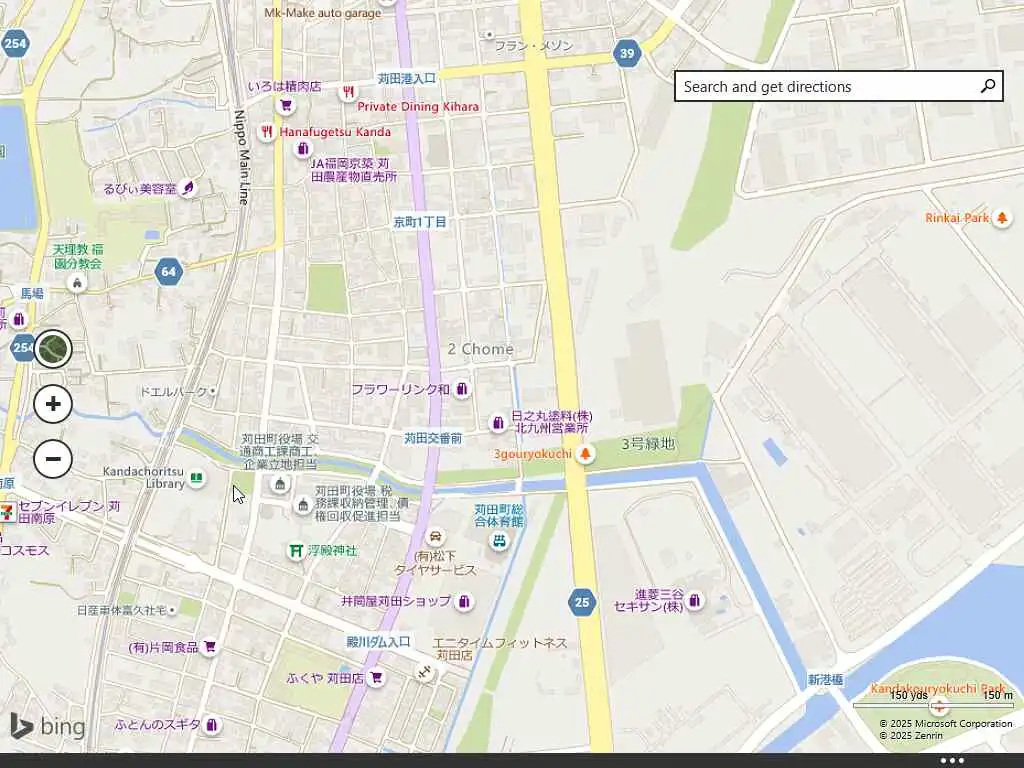This screenshot has height=768, width=1024.
Task: Focus the Search and get directions field
Action: (x=839, y=86)
